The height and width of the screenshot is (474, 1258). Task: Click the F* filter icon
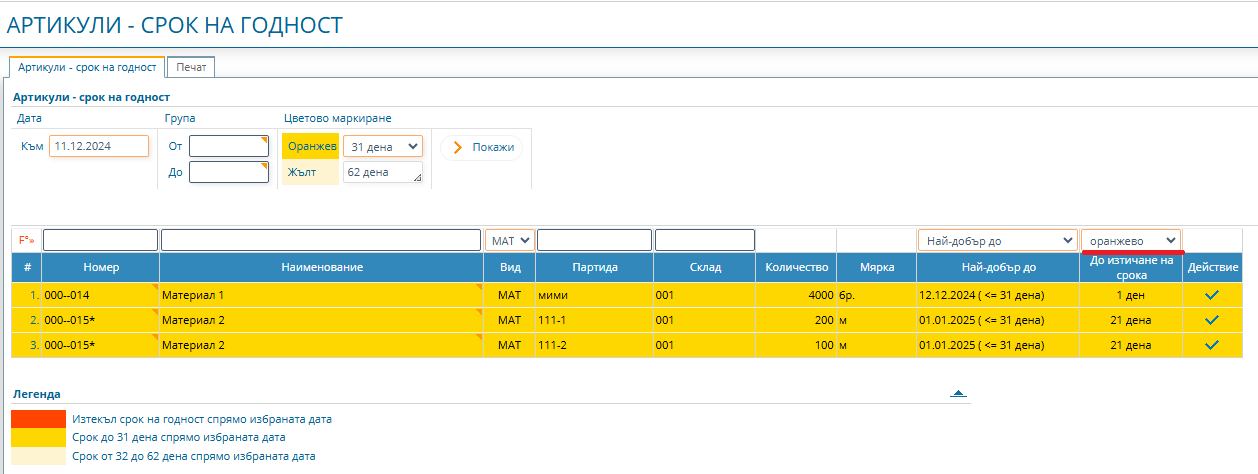tap(27, 240)
